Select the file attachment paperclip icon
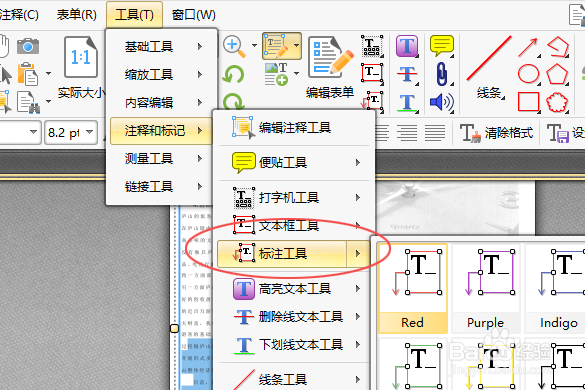Viewport: 585px width, 390px height. click(442, 74)
